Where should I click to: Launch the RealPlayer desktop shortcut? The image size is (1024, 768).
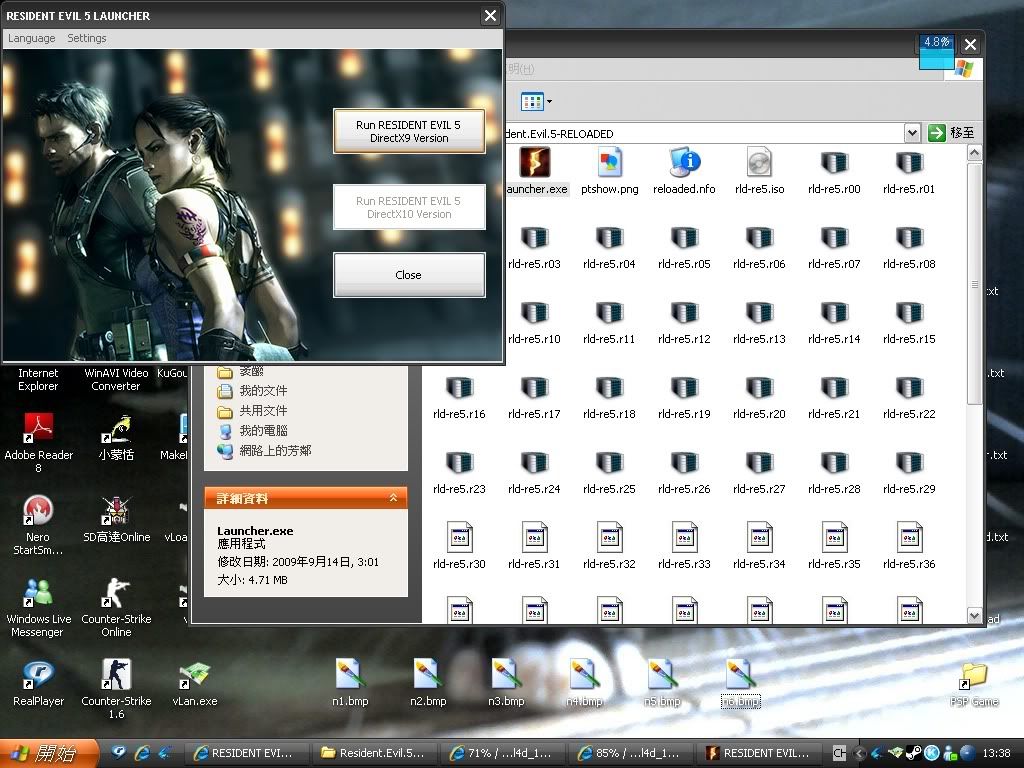tap(38, 675)
